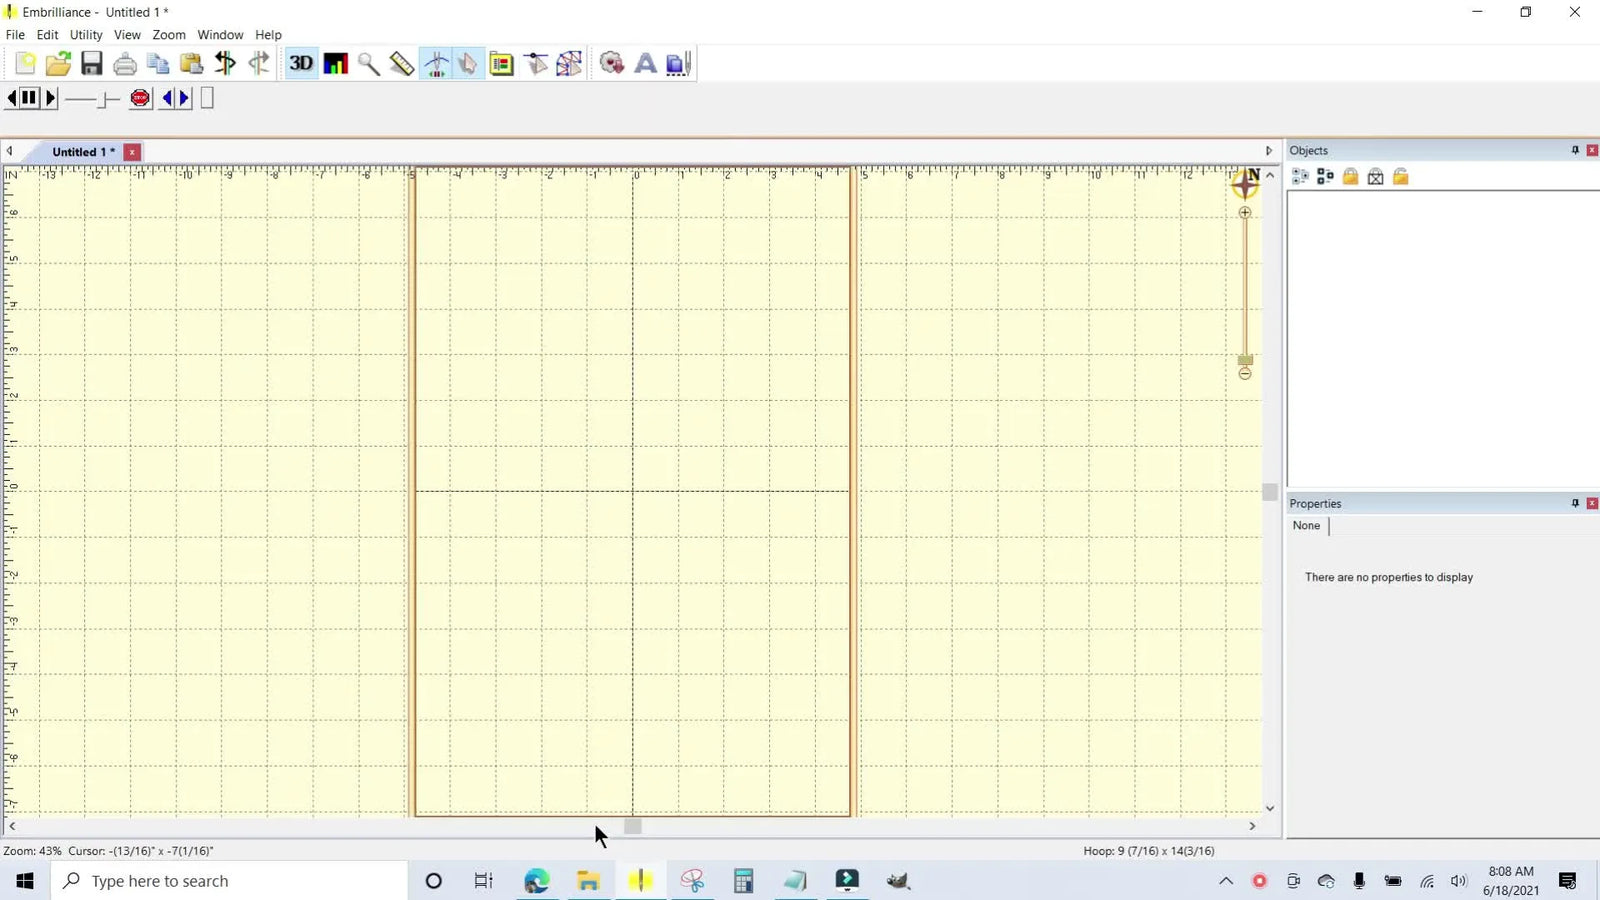Click the blank rectangle simulator button
1600x900 pixels.
(x=207, y=98)
